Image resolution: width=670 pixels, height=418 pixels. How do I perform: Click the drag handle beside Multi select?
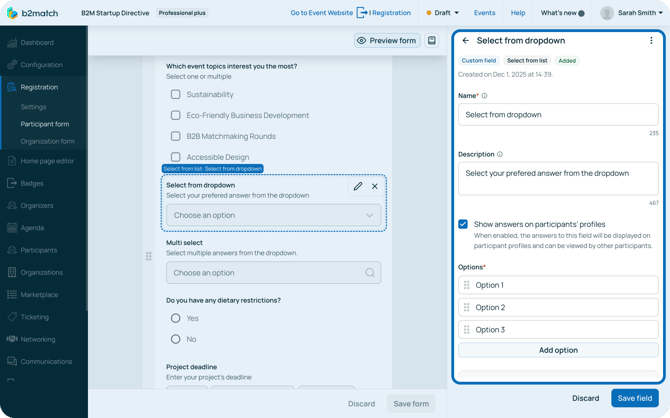(149, 256)
